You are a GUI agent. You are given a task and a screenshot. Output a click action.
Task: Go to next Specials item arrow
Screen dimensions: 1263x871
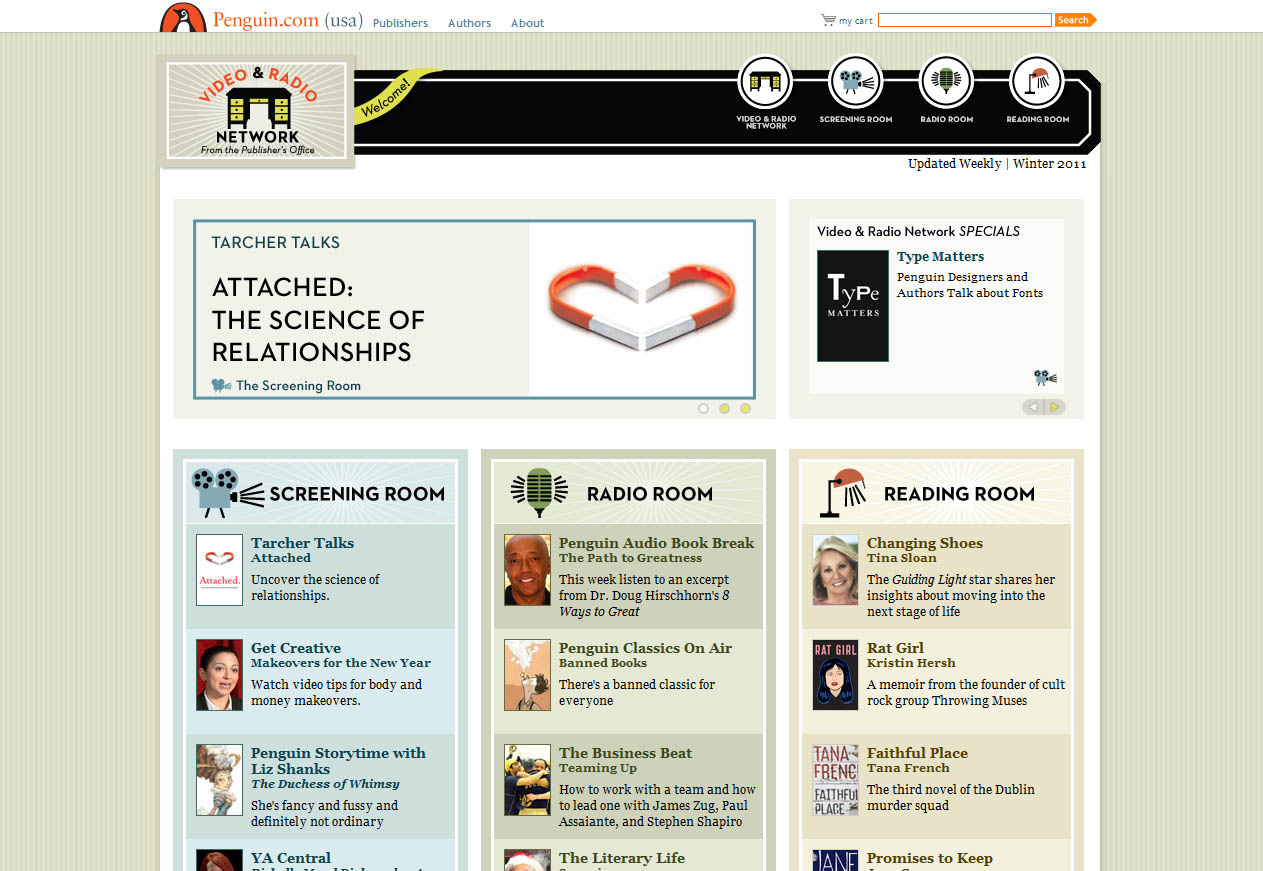[x=1055, y=407]
